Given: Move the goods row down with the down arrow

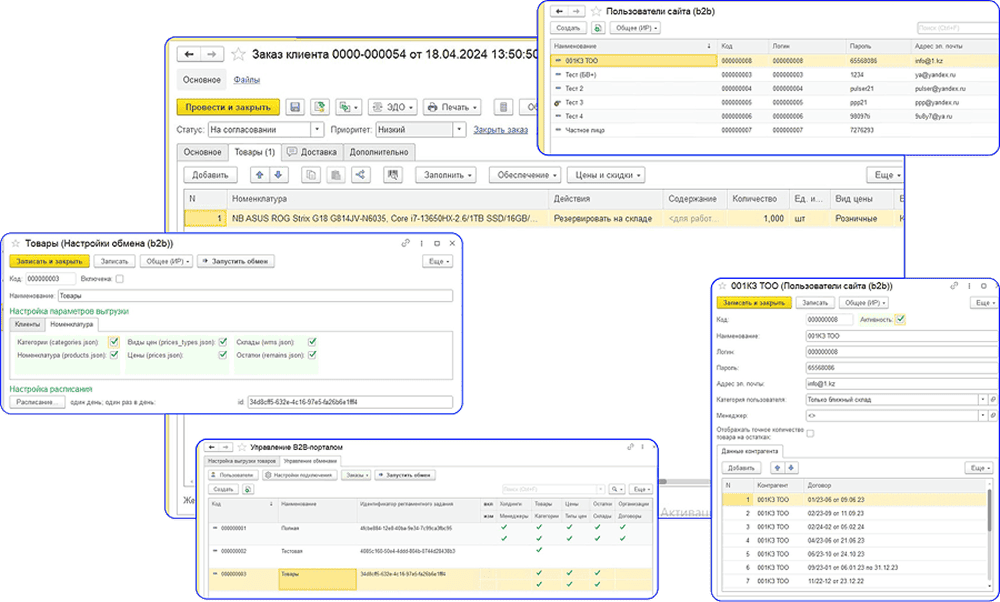Looking at the screenshot, I should tap(279, 175).
